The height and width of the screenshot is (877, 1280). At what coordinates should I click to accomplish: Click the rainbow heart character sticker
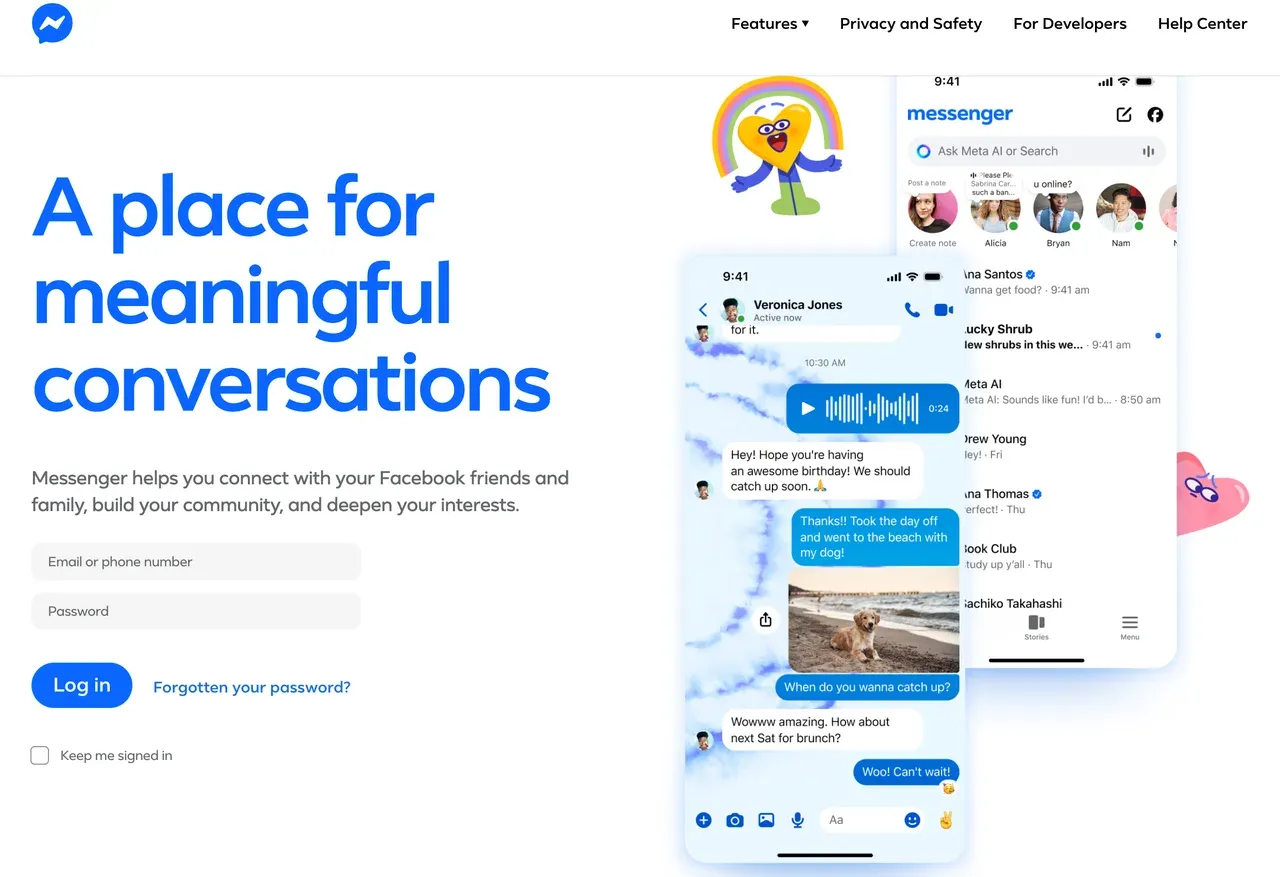777,146
